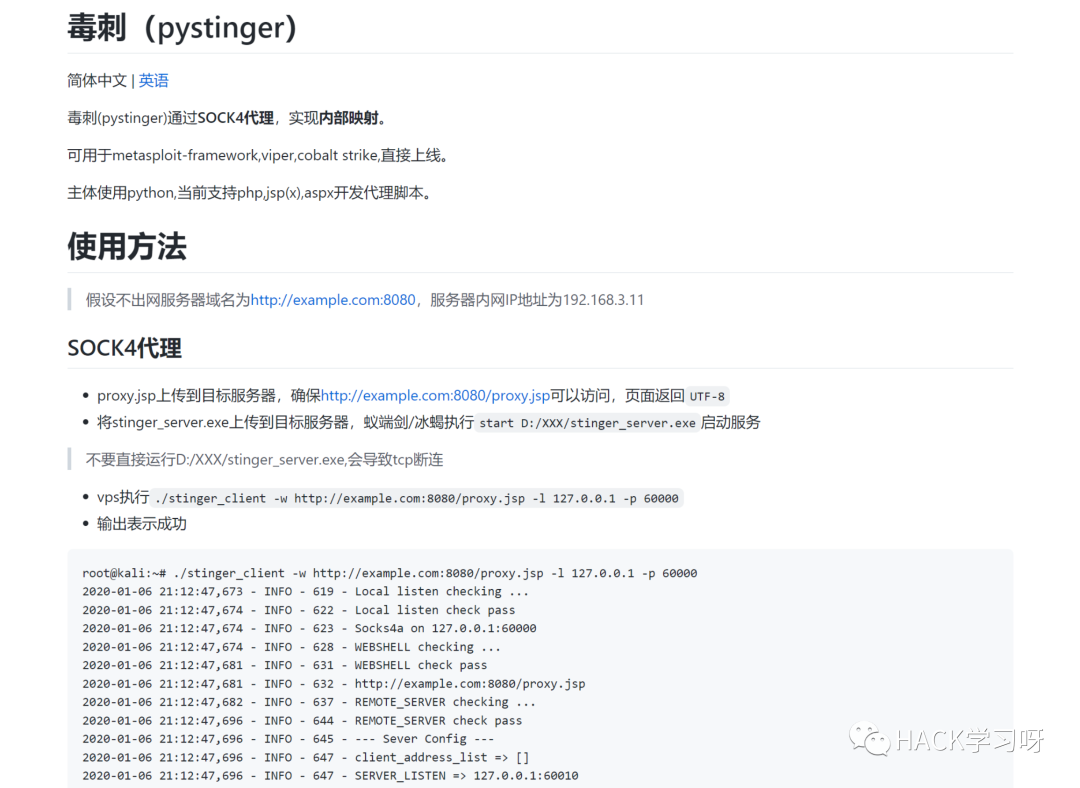Image resolution: width=1080 pixels, height=788 pixels.
Task: Click log line '--- Sever Config ---'
Action: click(x=288, y=739)
